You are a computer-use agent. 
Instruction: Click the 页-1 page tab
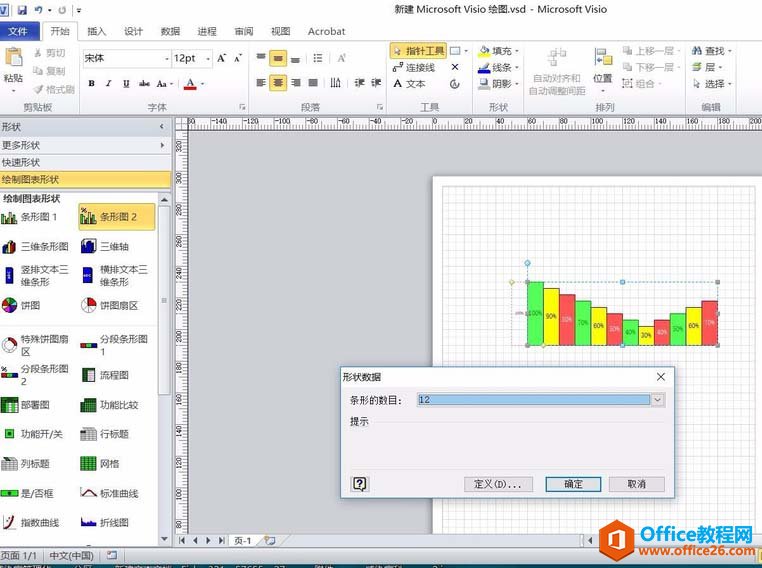point(243,540)
